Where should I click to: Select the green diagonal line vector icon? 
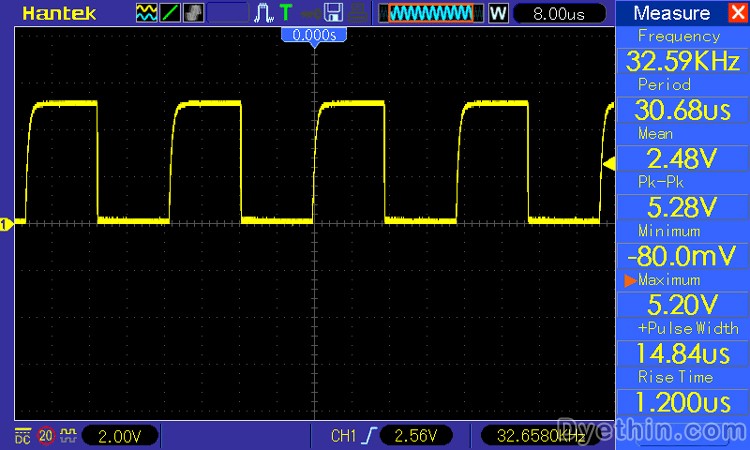click(170, 13)
